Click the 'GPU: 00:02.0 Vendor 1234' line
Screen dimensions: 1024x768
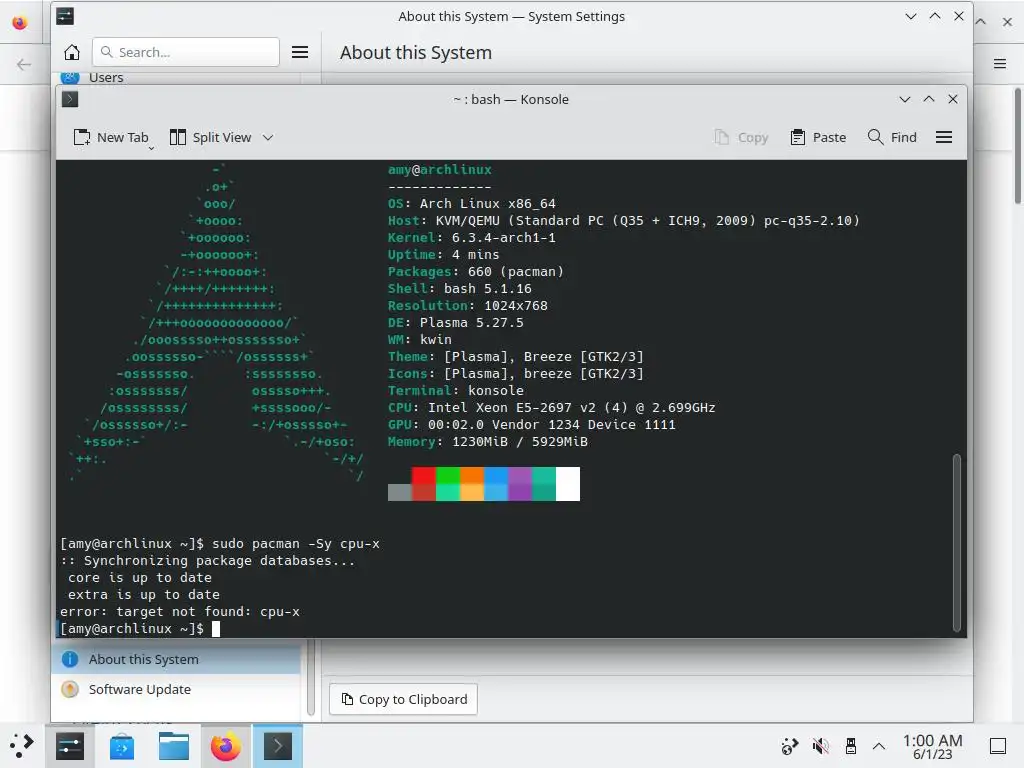coord(532,424)
